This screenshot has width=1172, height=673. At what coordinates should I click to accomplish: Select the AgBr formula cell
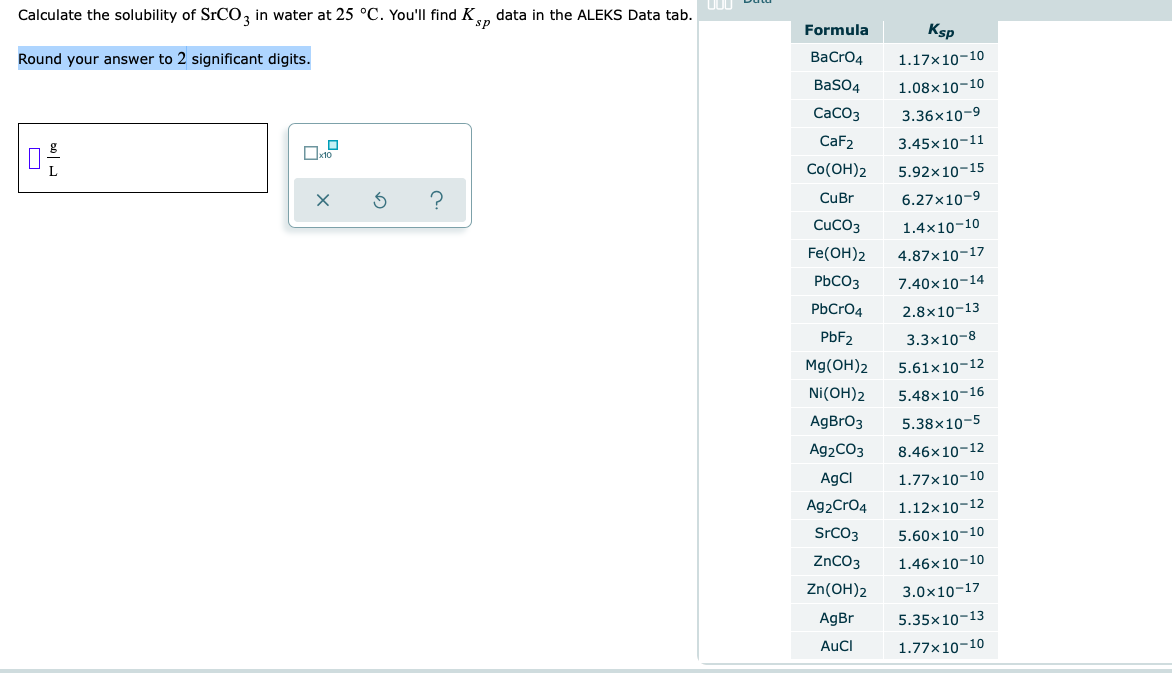click(836, 618)
